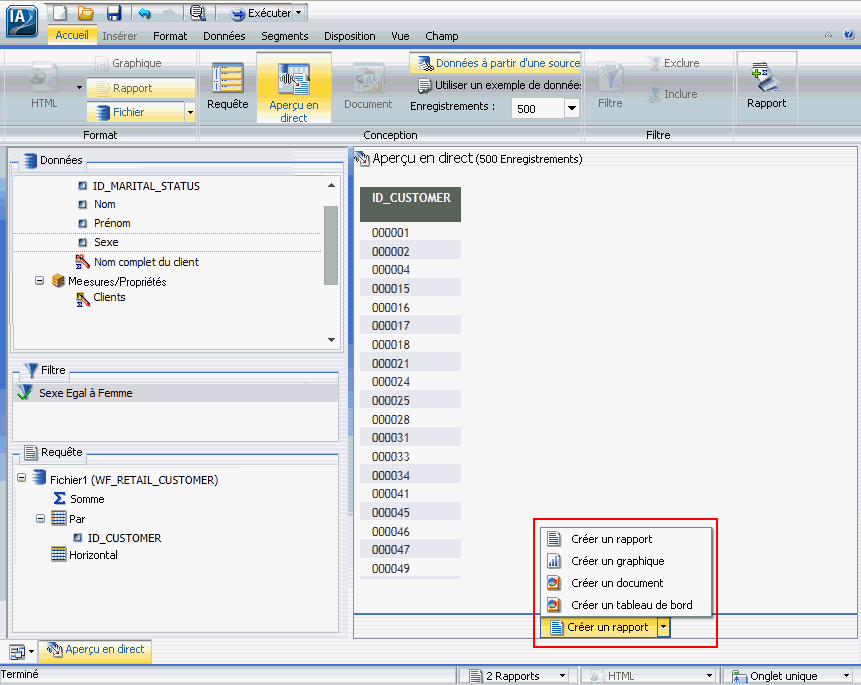Expand the Fichier dropdown arrow
Image resolution: width=861 pixels, height=685 pixels.
coord(190,112)
